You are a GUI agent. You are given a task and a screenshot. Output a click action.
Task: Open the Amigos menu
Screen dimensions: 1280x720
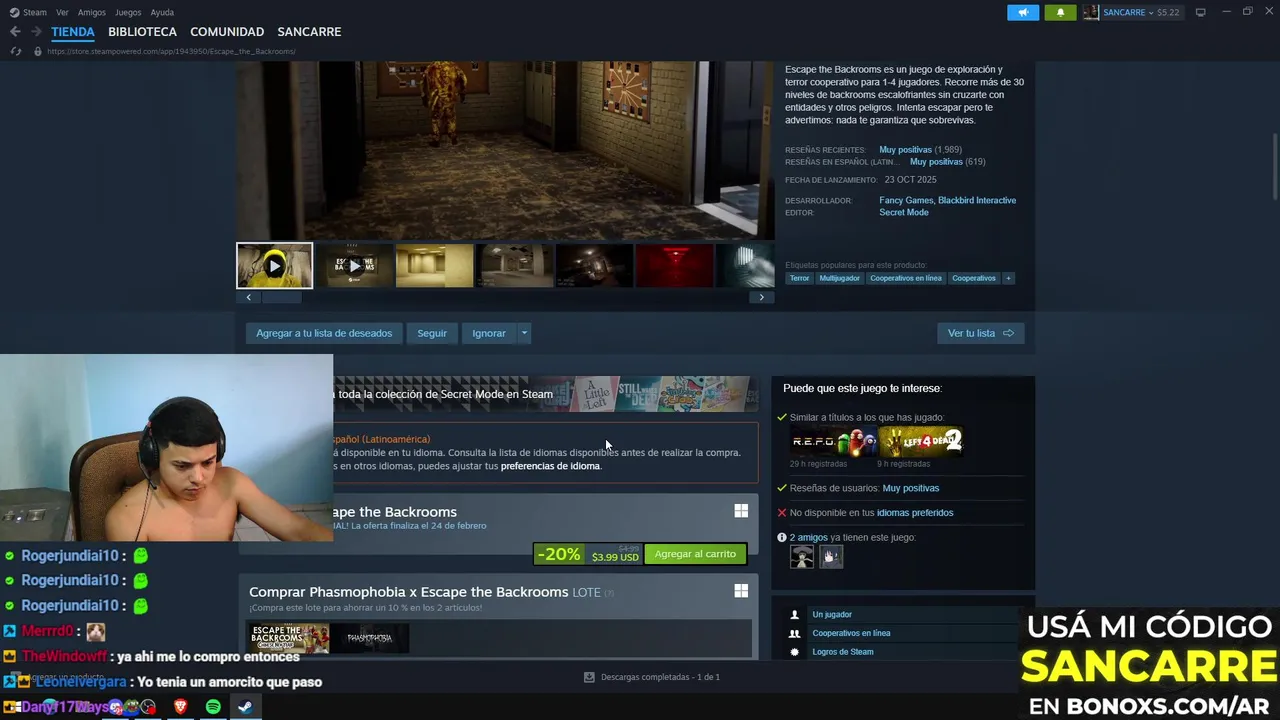(x=92, y=12)
